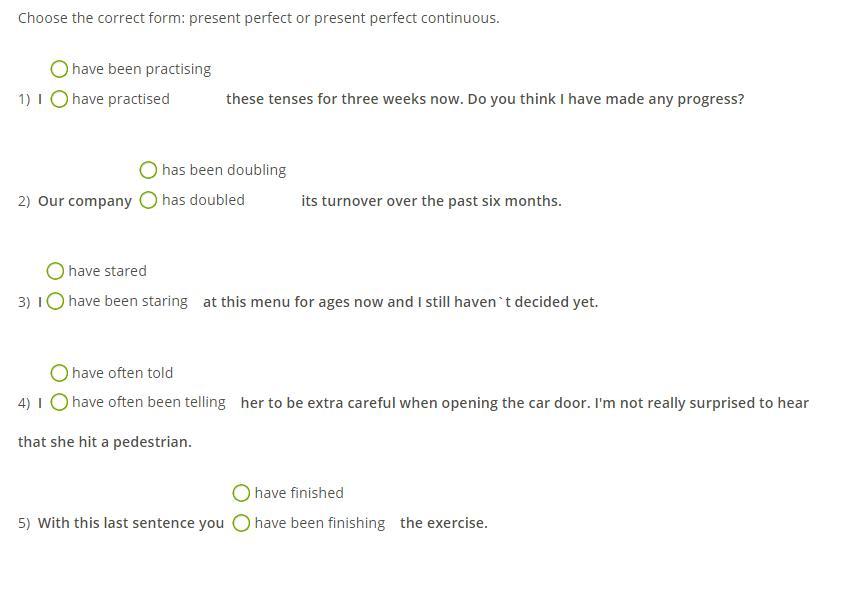Click the 'have finished' label text
Screen dimensions: 847x600
[299, 493]
